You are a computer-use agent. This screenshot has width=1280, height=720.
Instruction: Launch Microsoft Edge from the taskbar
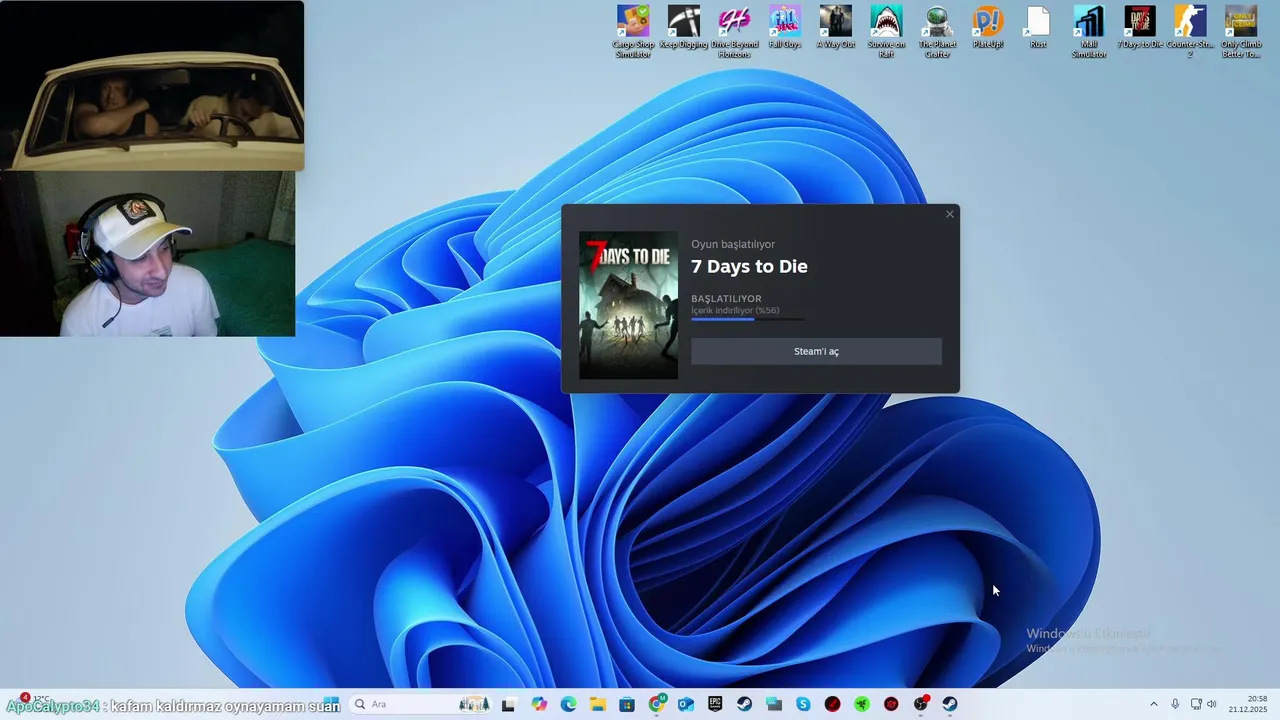click(568, 704)
